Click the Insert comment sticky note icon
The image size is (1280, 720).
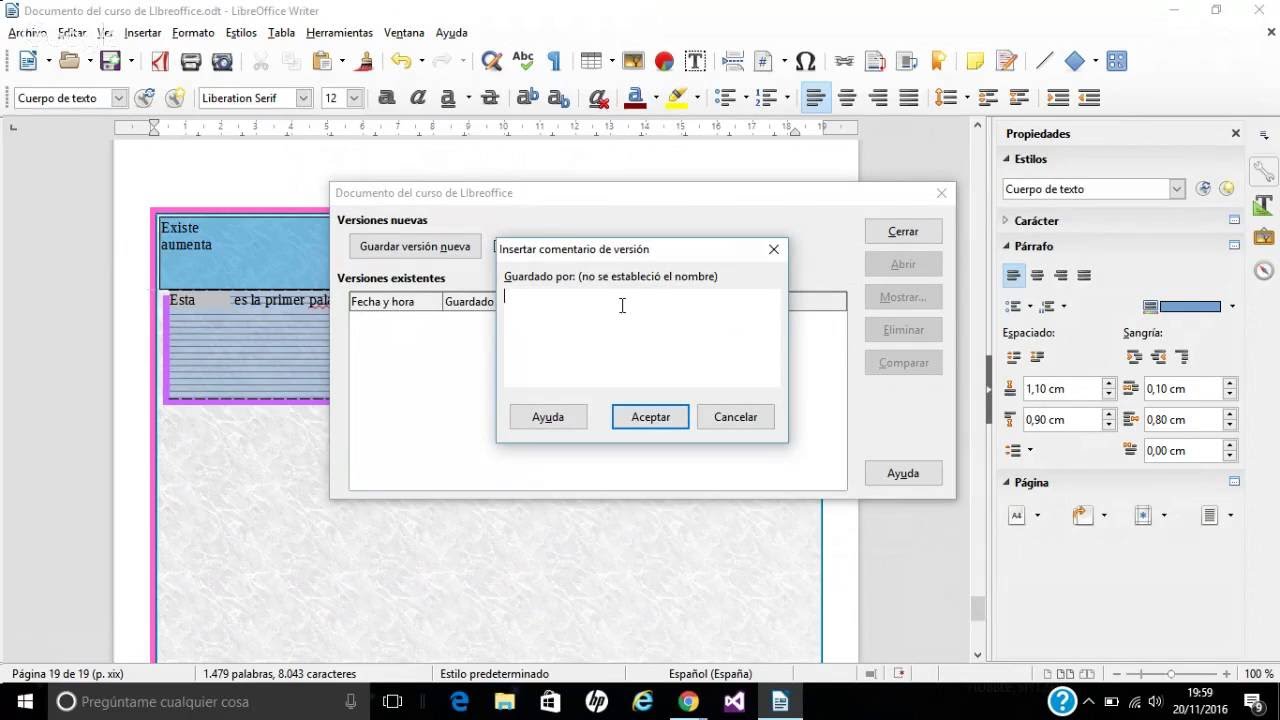coord(975,61)
